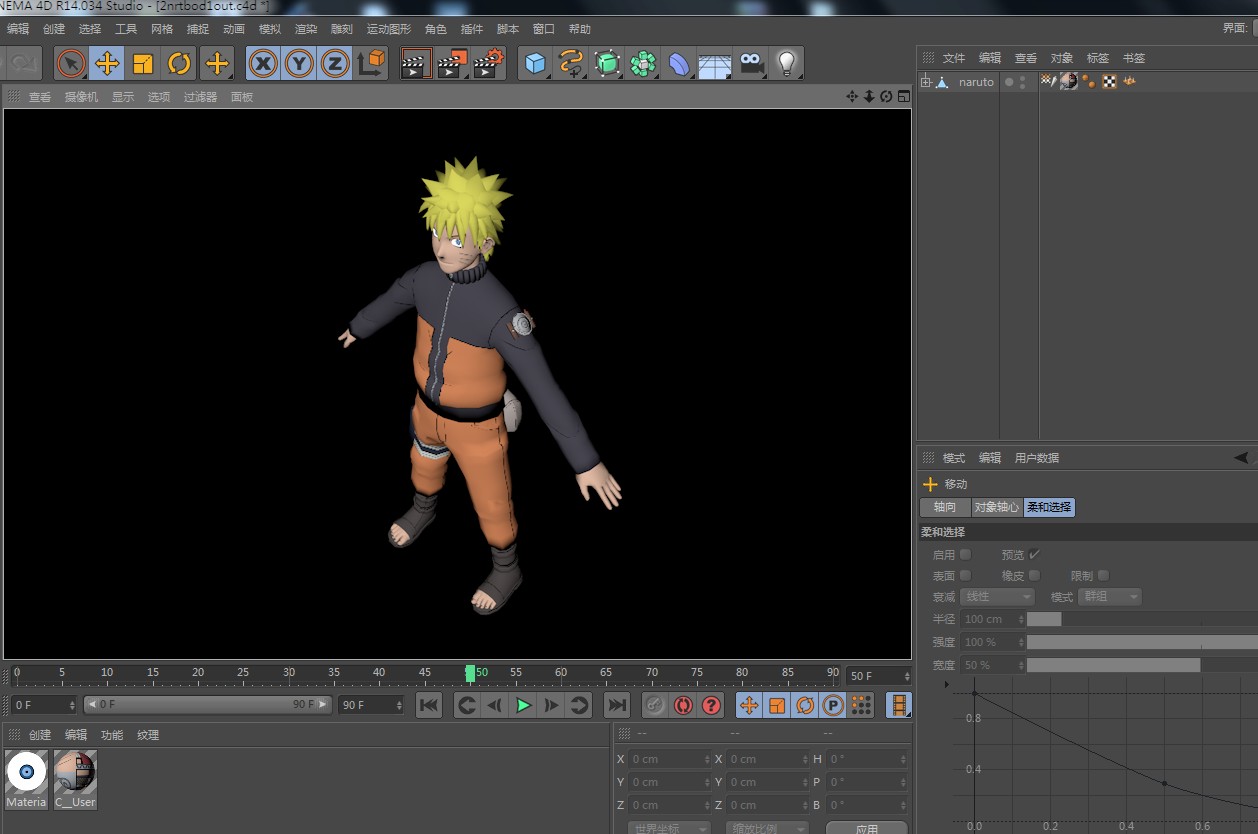The height and width of the screenshot is (834, 1258).
Task: Open the render settings clapper with gear
Action: 488,64
